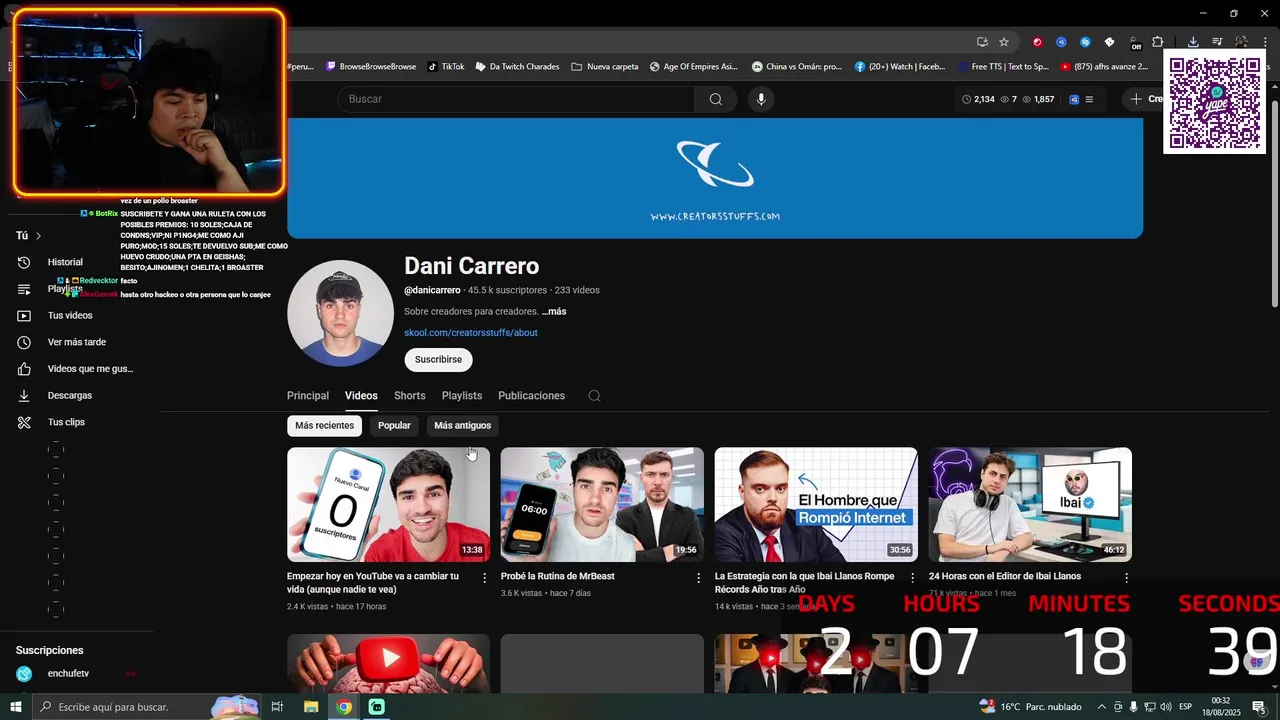Open Task View on taskbar
The width and height of the screenshot is (1280, 720).
pos(277,707)
